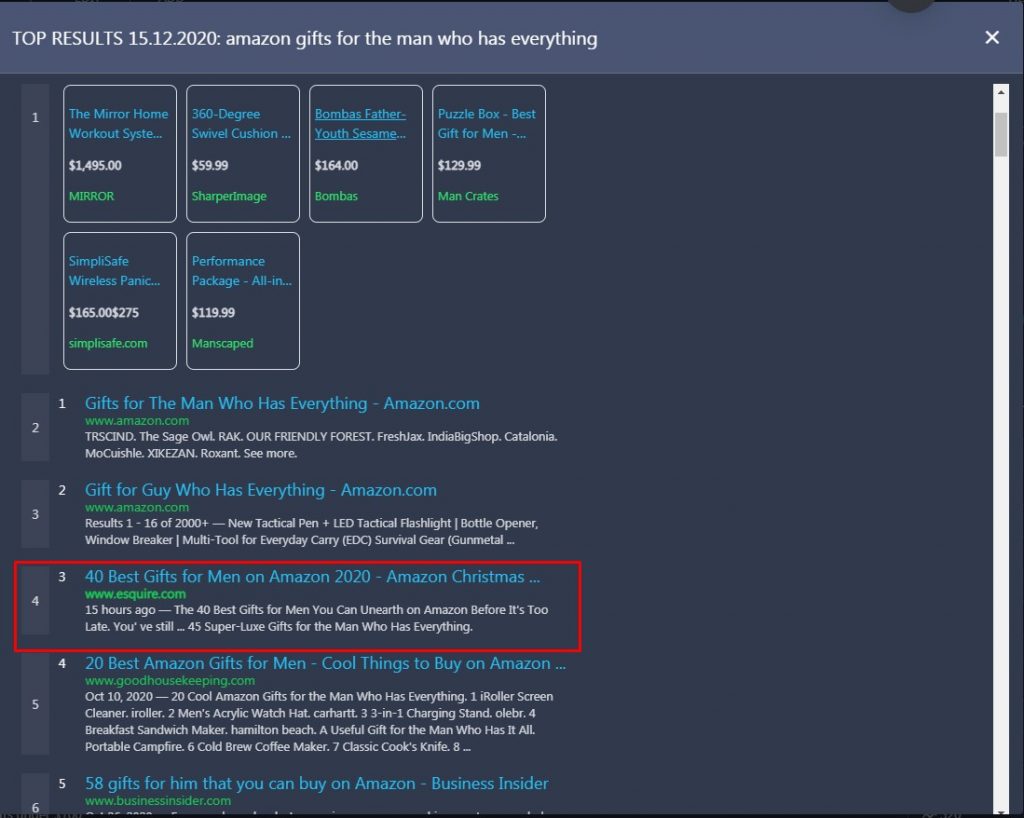This screenshot has width=1024, height=818.
Task: Click the TRSCIND Sage Owl snippet text
Action: point(321,445)
